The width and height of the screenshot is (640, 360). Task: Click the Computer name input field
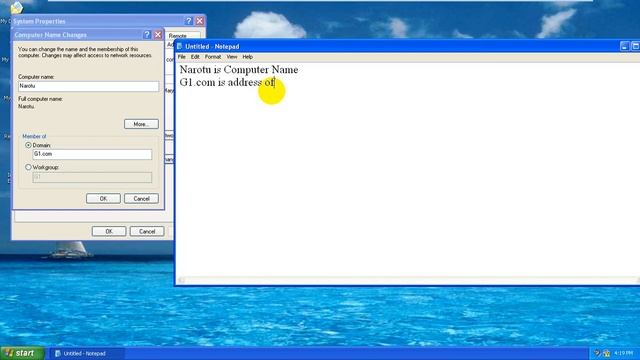tap(89, 86)
